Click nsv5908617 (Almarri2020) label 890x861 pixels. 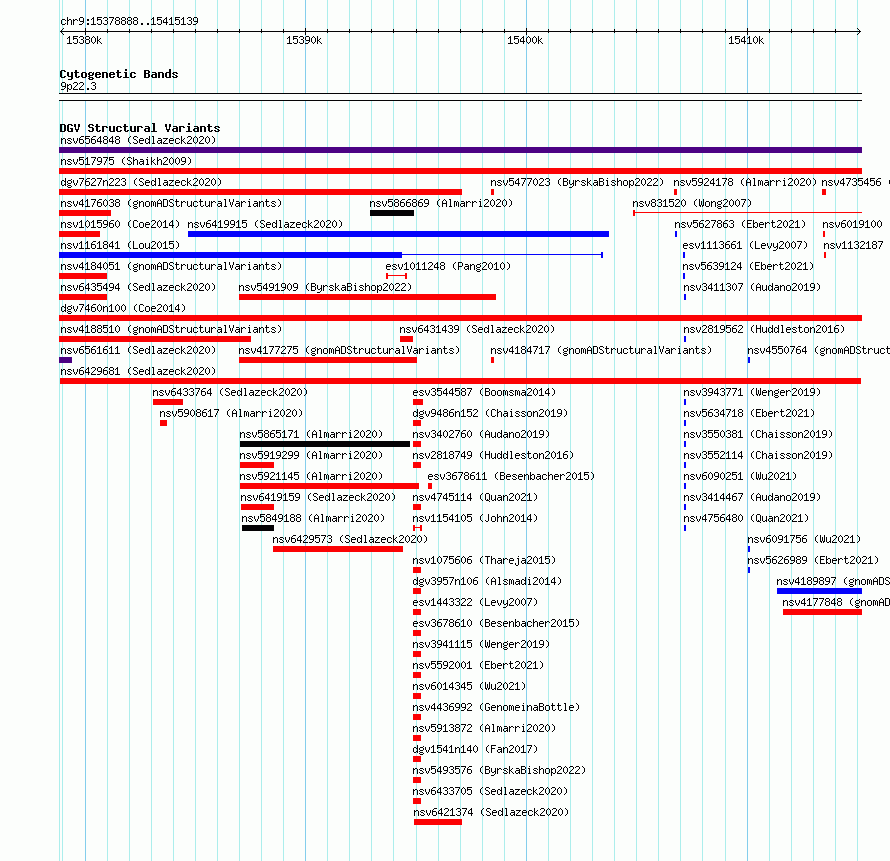click(231, 413)
